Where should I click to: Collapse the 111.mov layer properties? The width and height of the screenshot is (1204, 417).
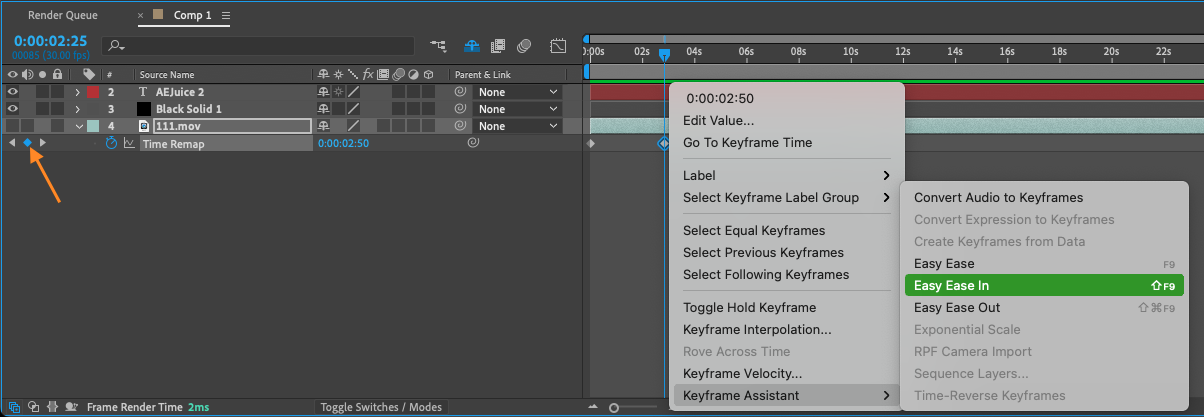(78, 126)
